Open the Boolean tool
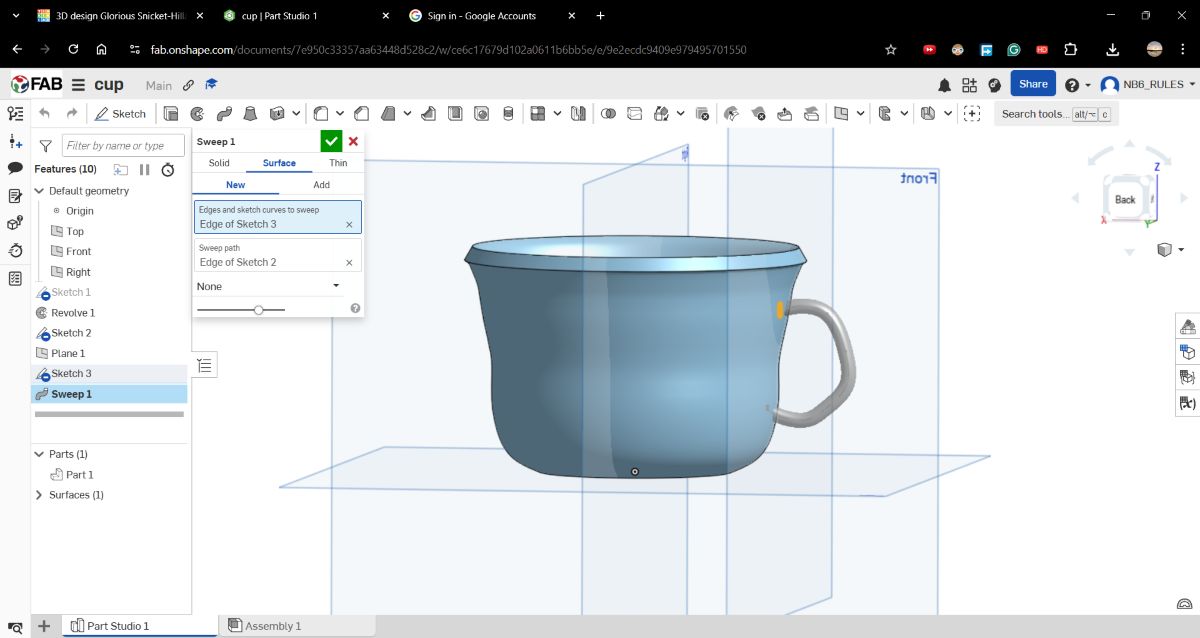The height and width of the screenshot is (638, 1200). [x=610, y=113]
